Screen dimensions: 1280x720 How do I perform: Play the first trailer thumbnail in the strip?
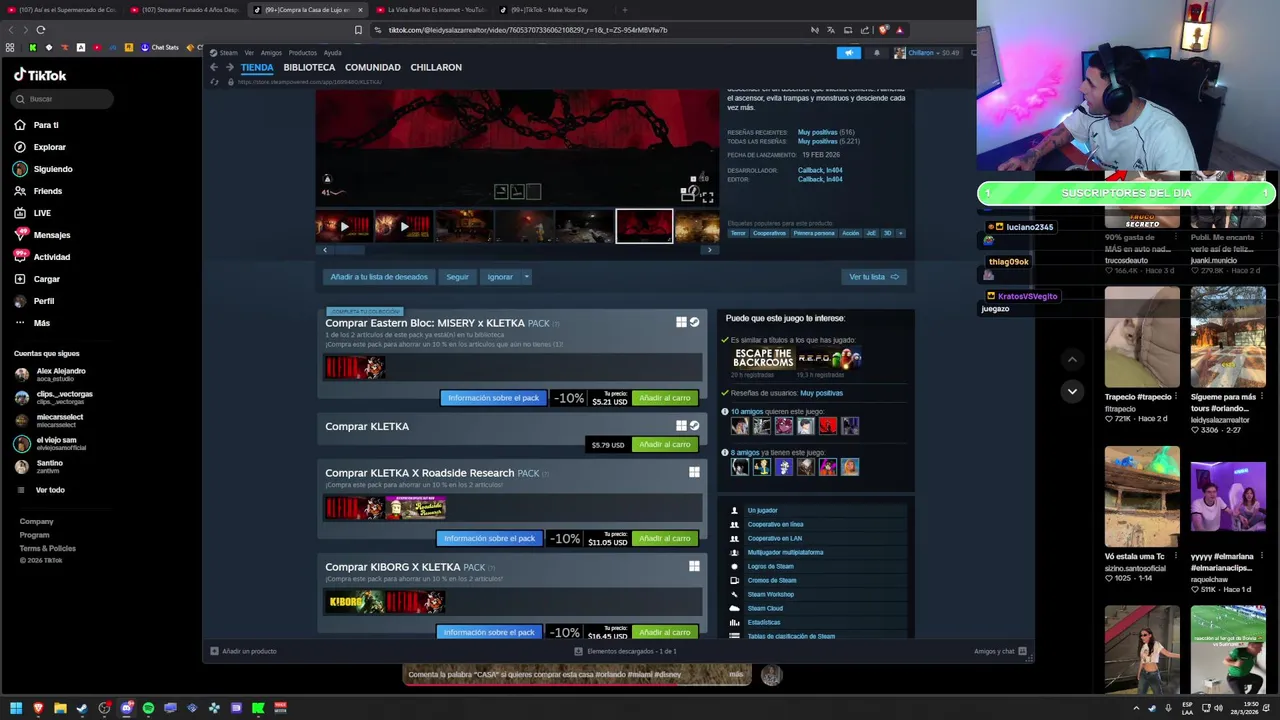pos(344,226)
